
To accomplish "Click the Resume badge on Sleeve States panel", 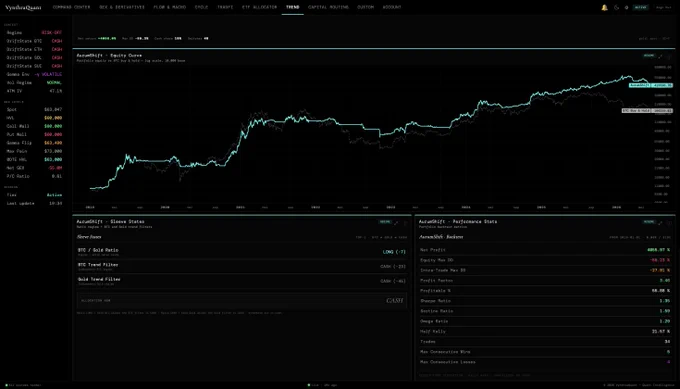I will [385, 222].
